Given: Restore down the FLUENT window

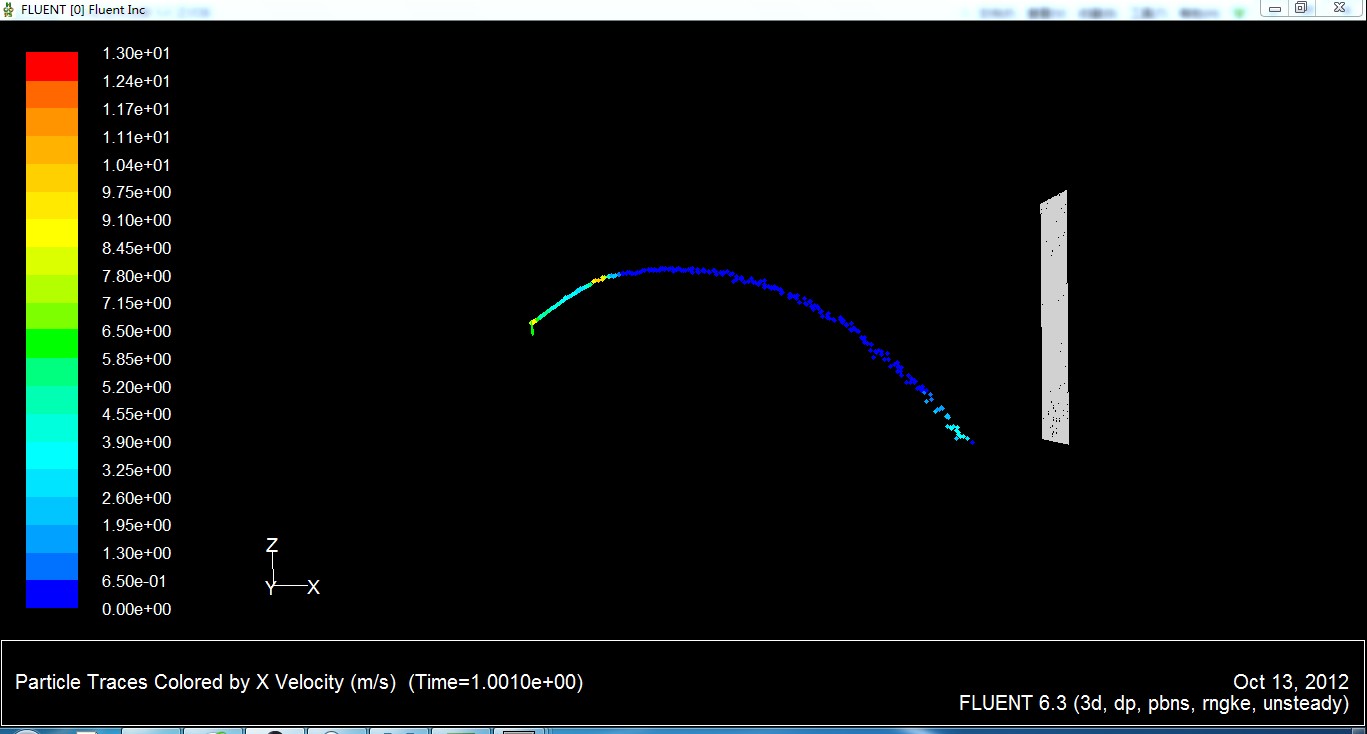Looking at the screenshot, I should point(1301,8).
